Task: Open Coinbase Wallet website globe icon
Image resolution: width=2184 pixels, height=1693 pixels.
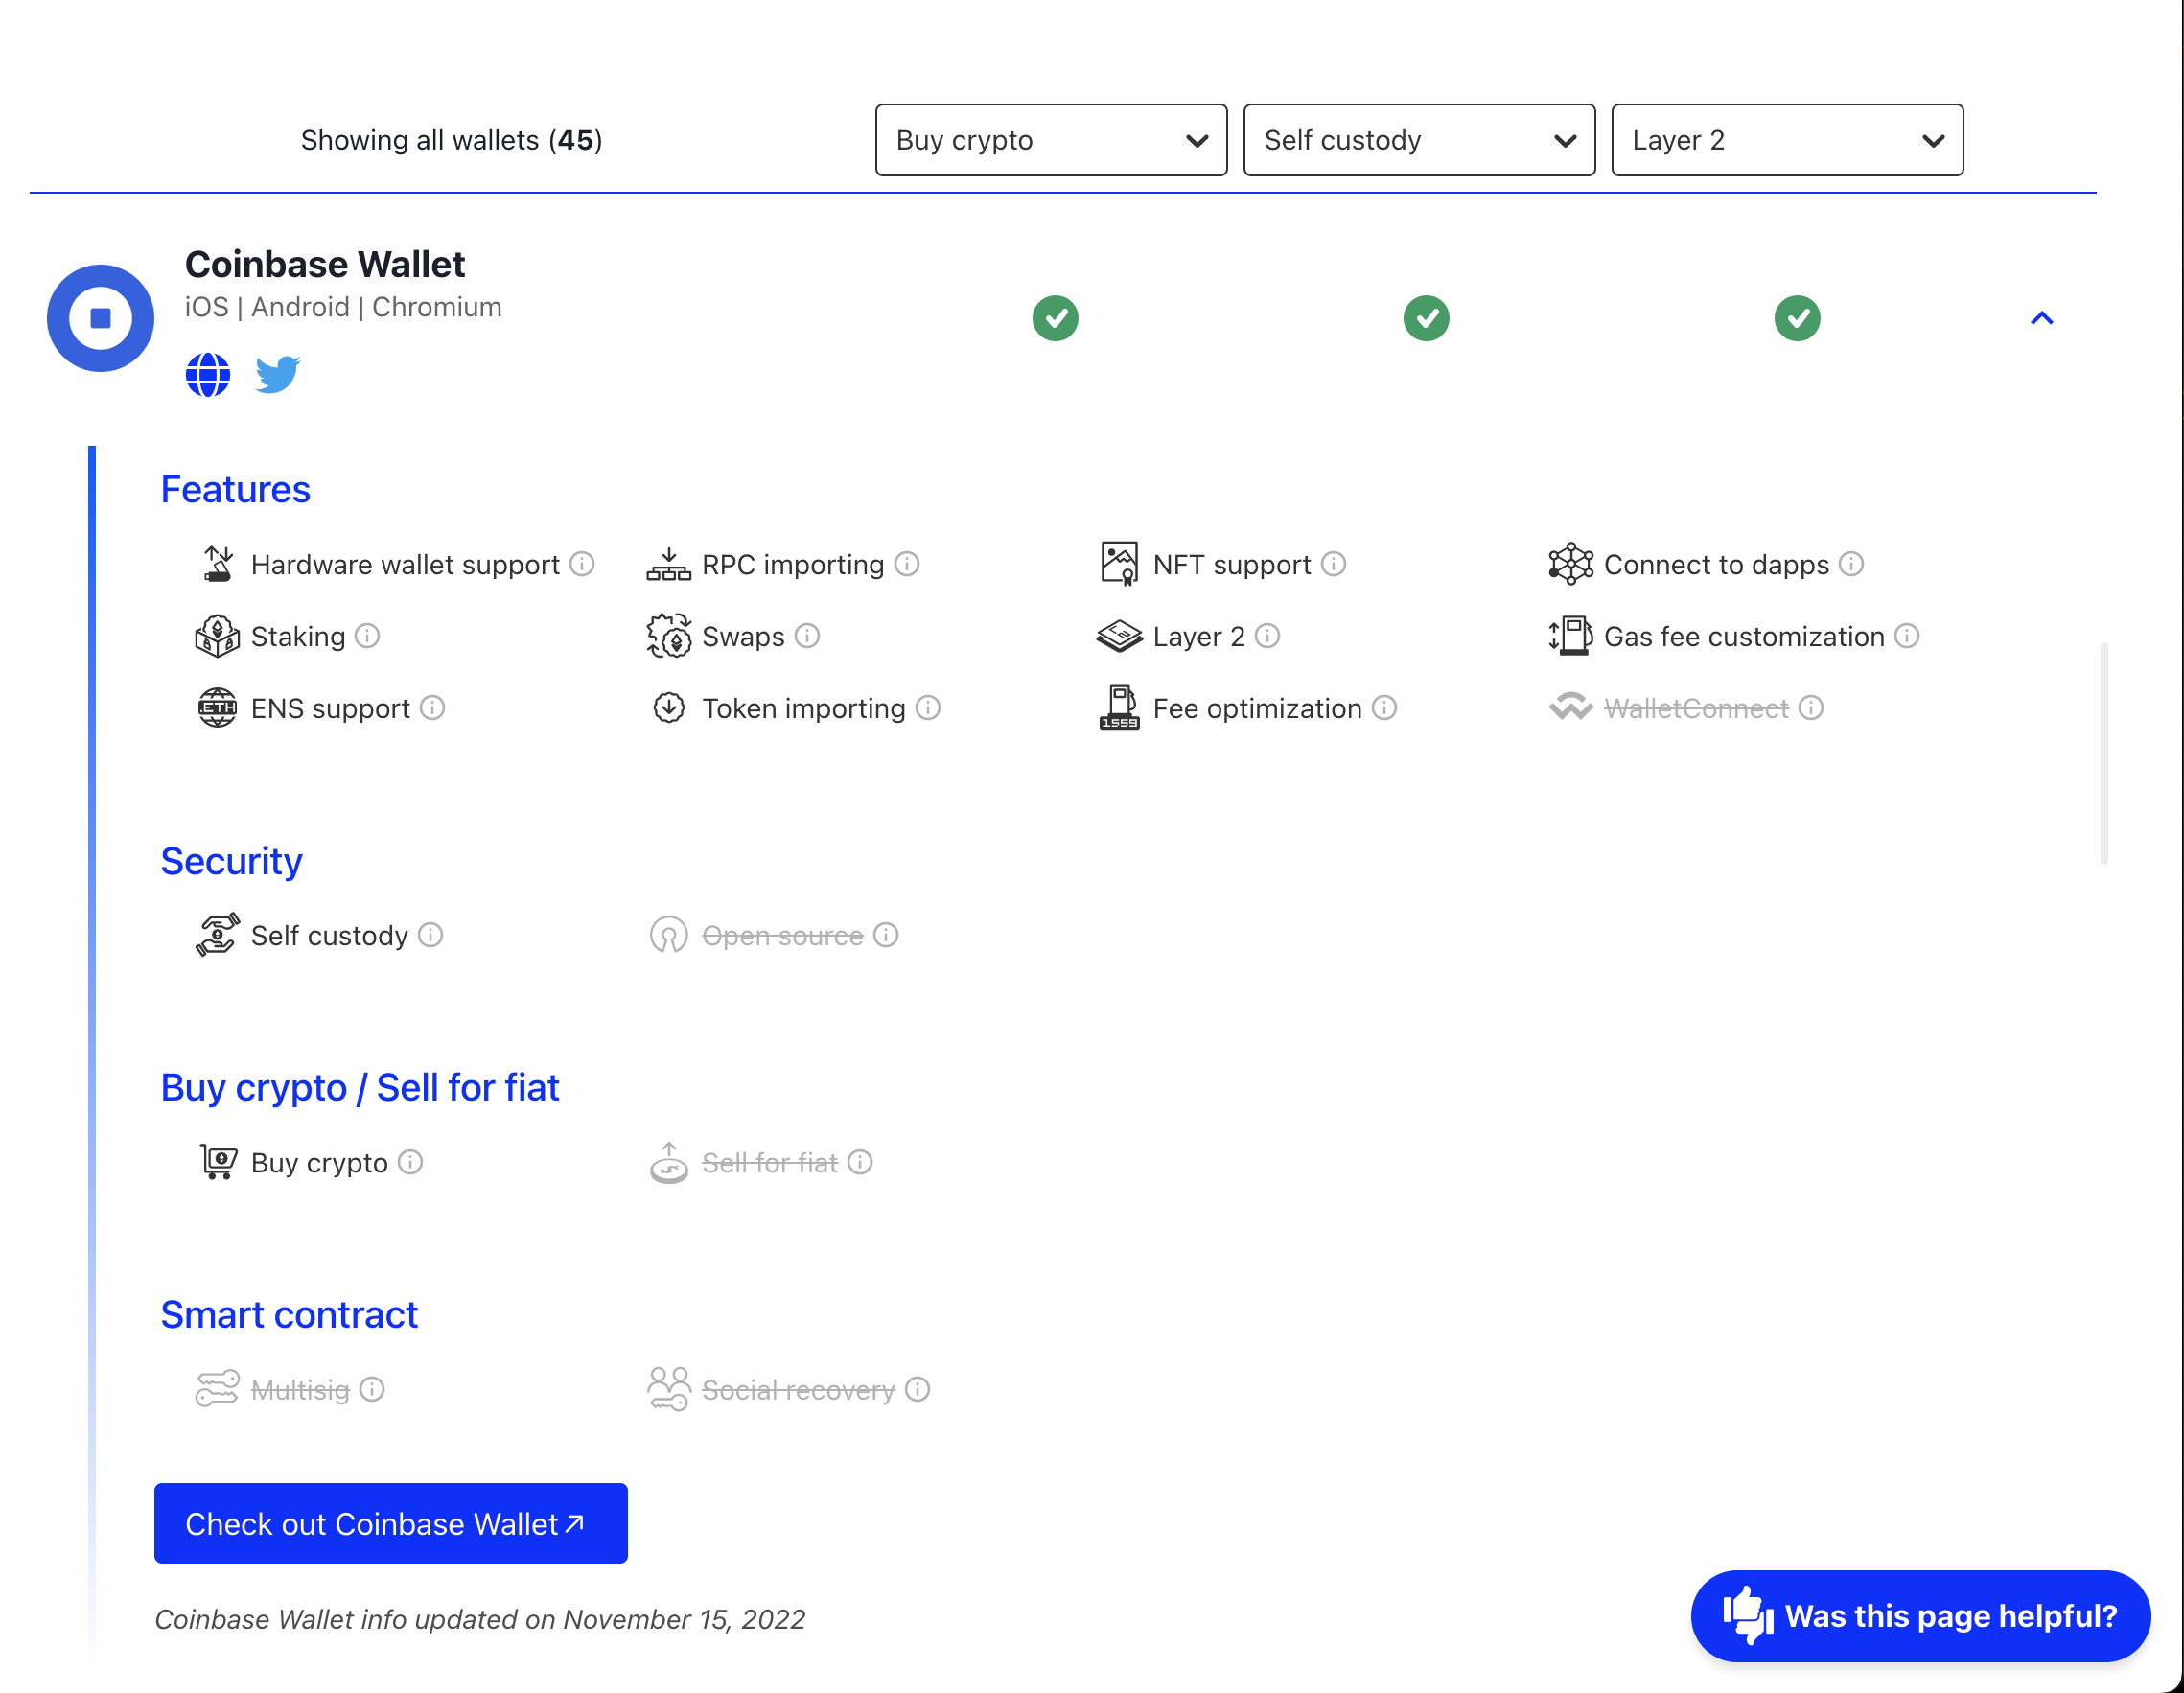Action: tap(208, 375)
